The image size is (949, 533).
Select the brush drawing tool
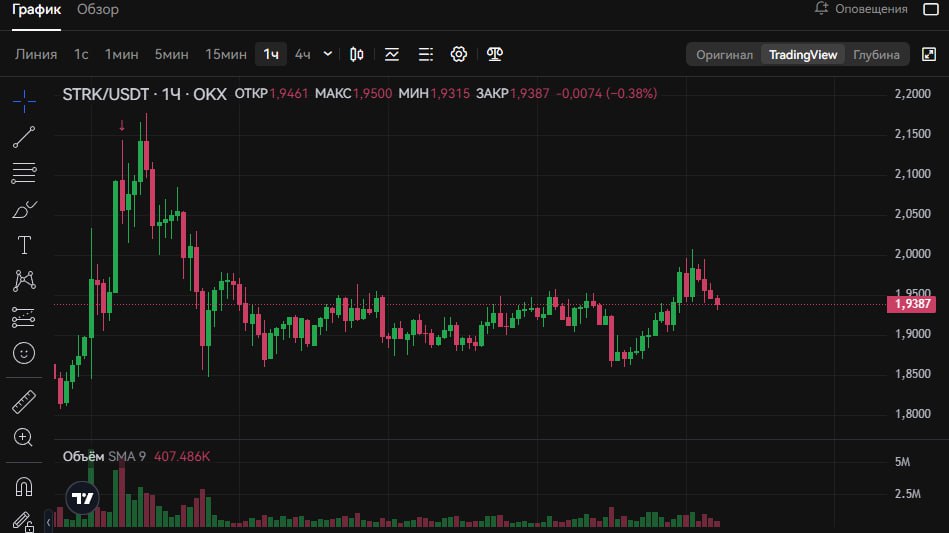pyautogui.click(x=24, y=209)
